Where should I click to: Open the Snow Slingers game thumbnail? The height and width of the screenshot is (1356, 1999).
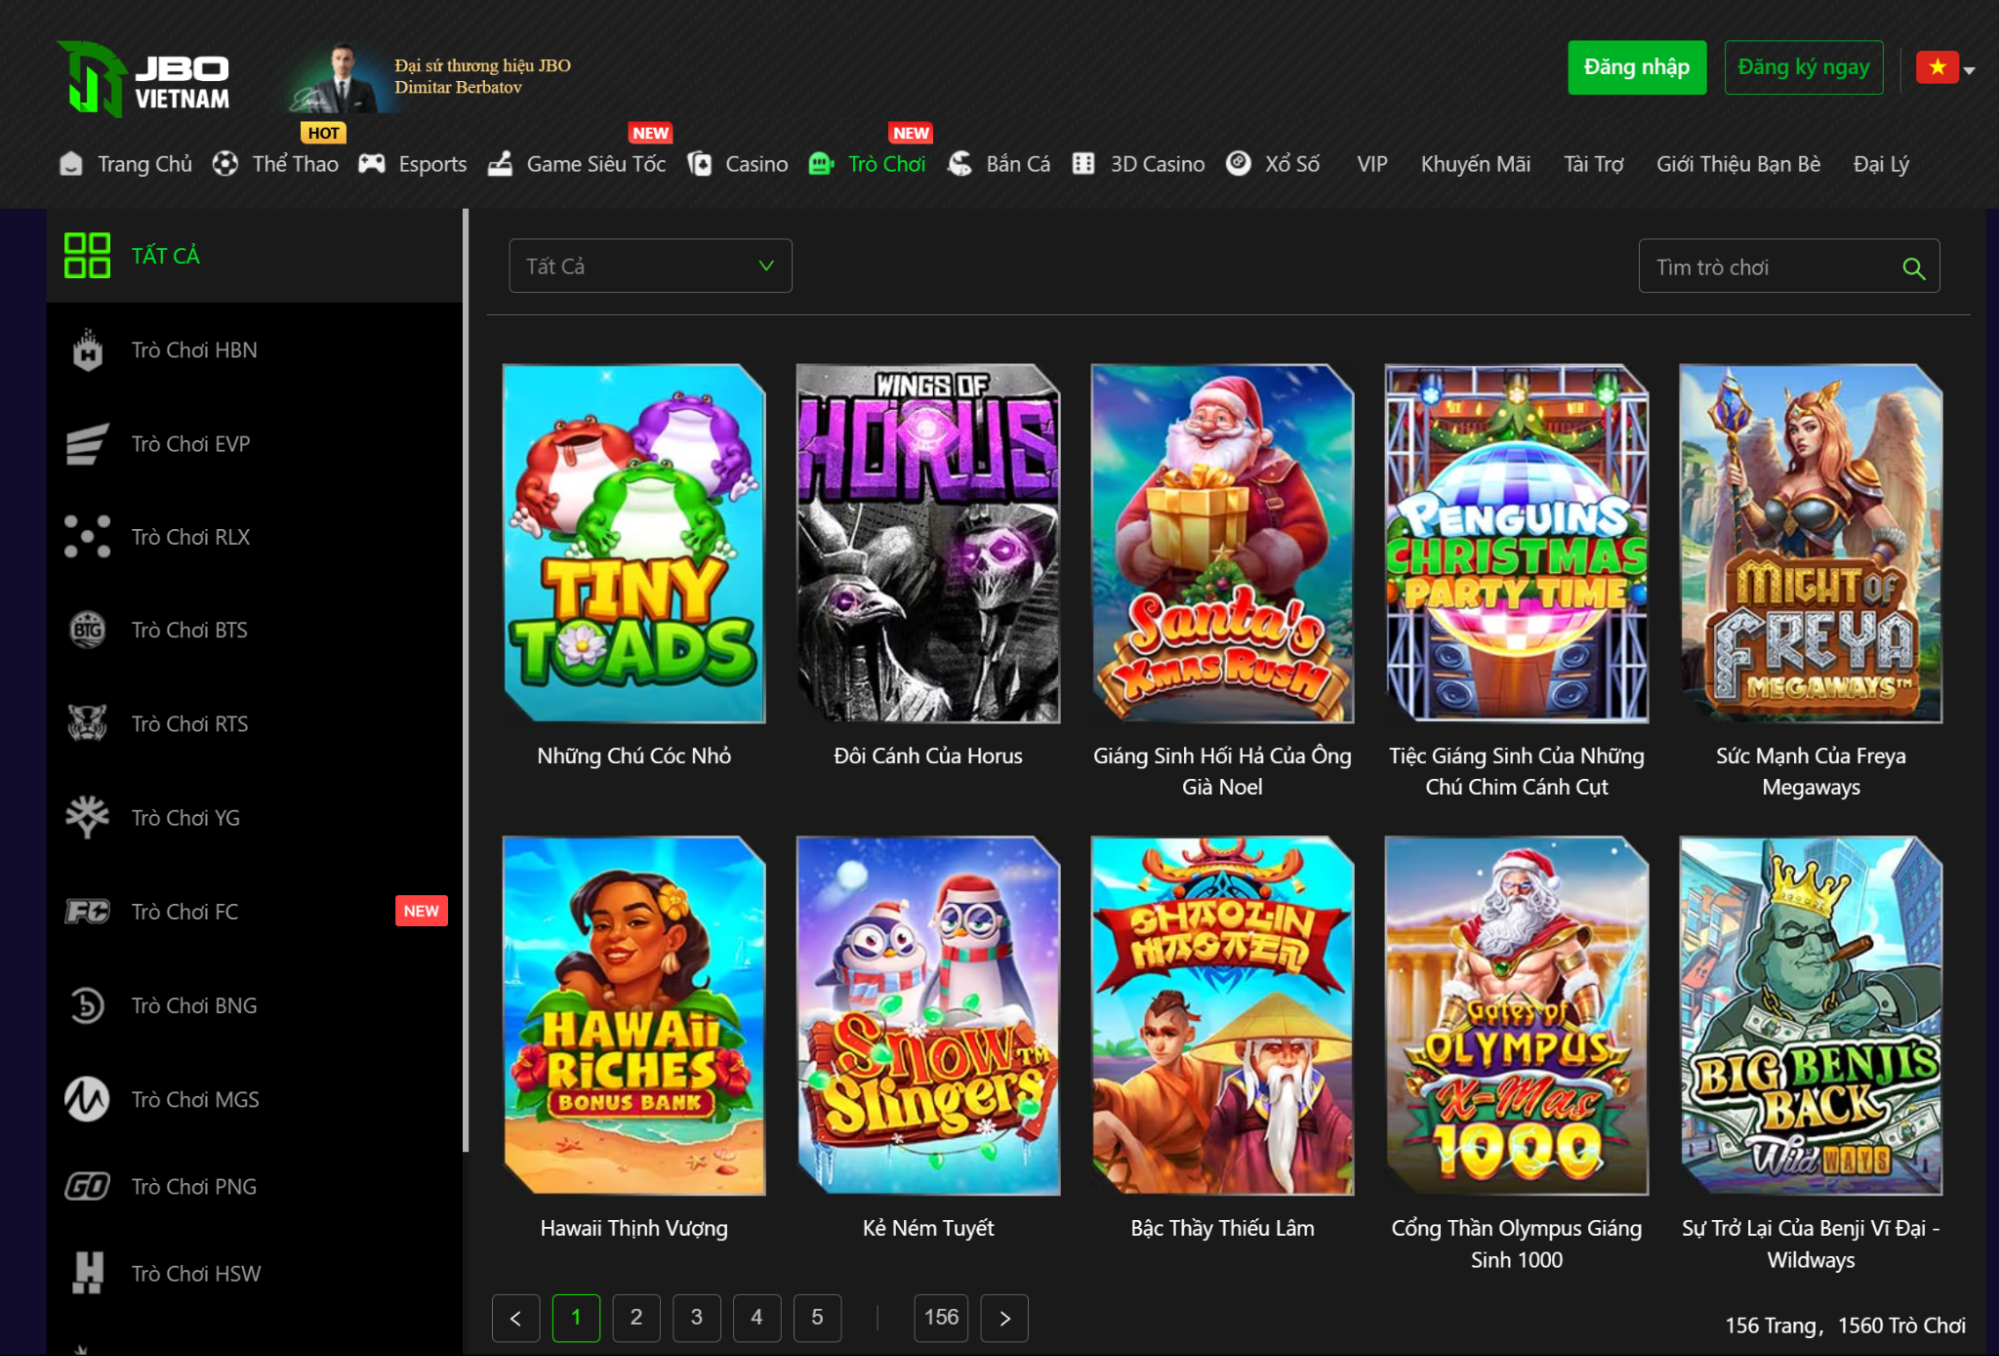click(928, 1015)
